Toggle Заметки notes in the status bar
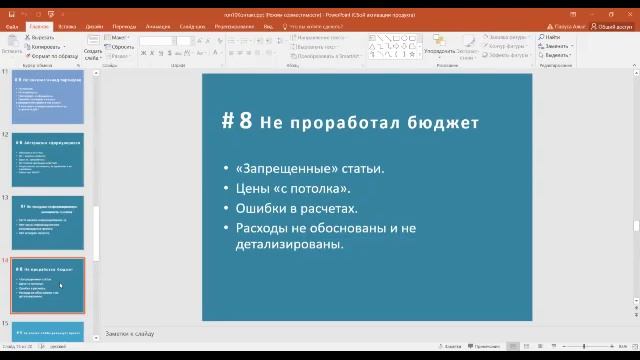The image size is (640, 360). coord(450,347)
